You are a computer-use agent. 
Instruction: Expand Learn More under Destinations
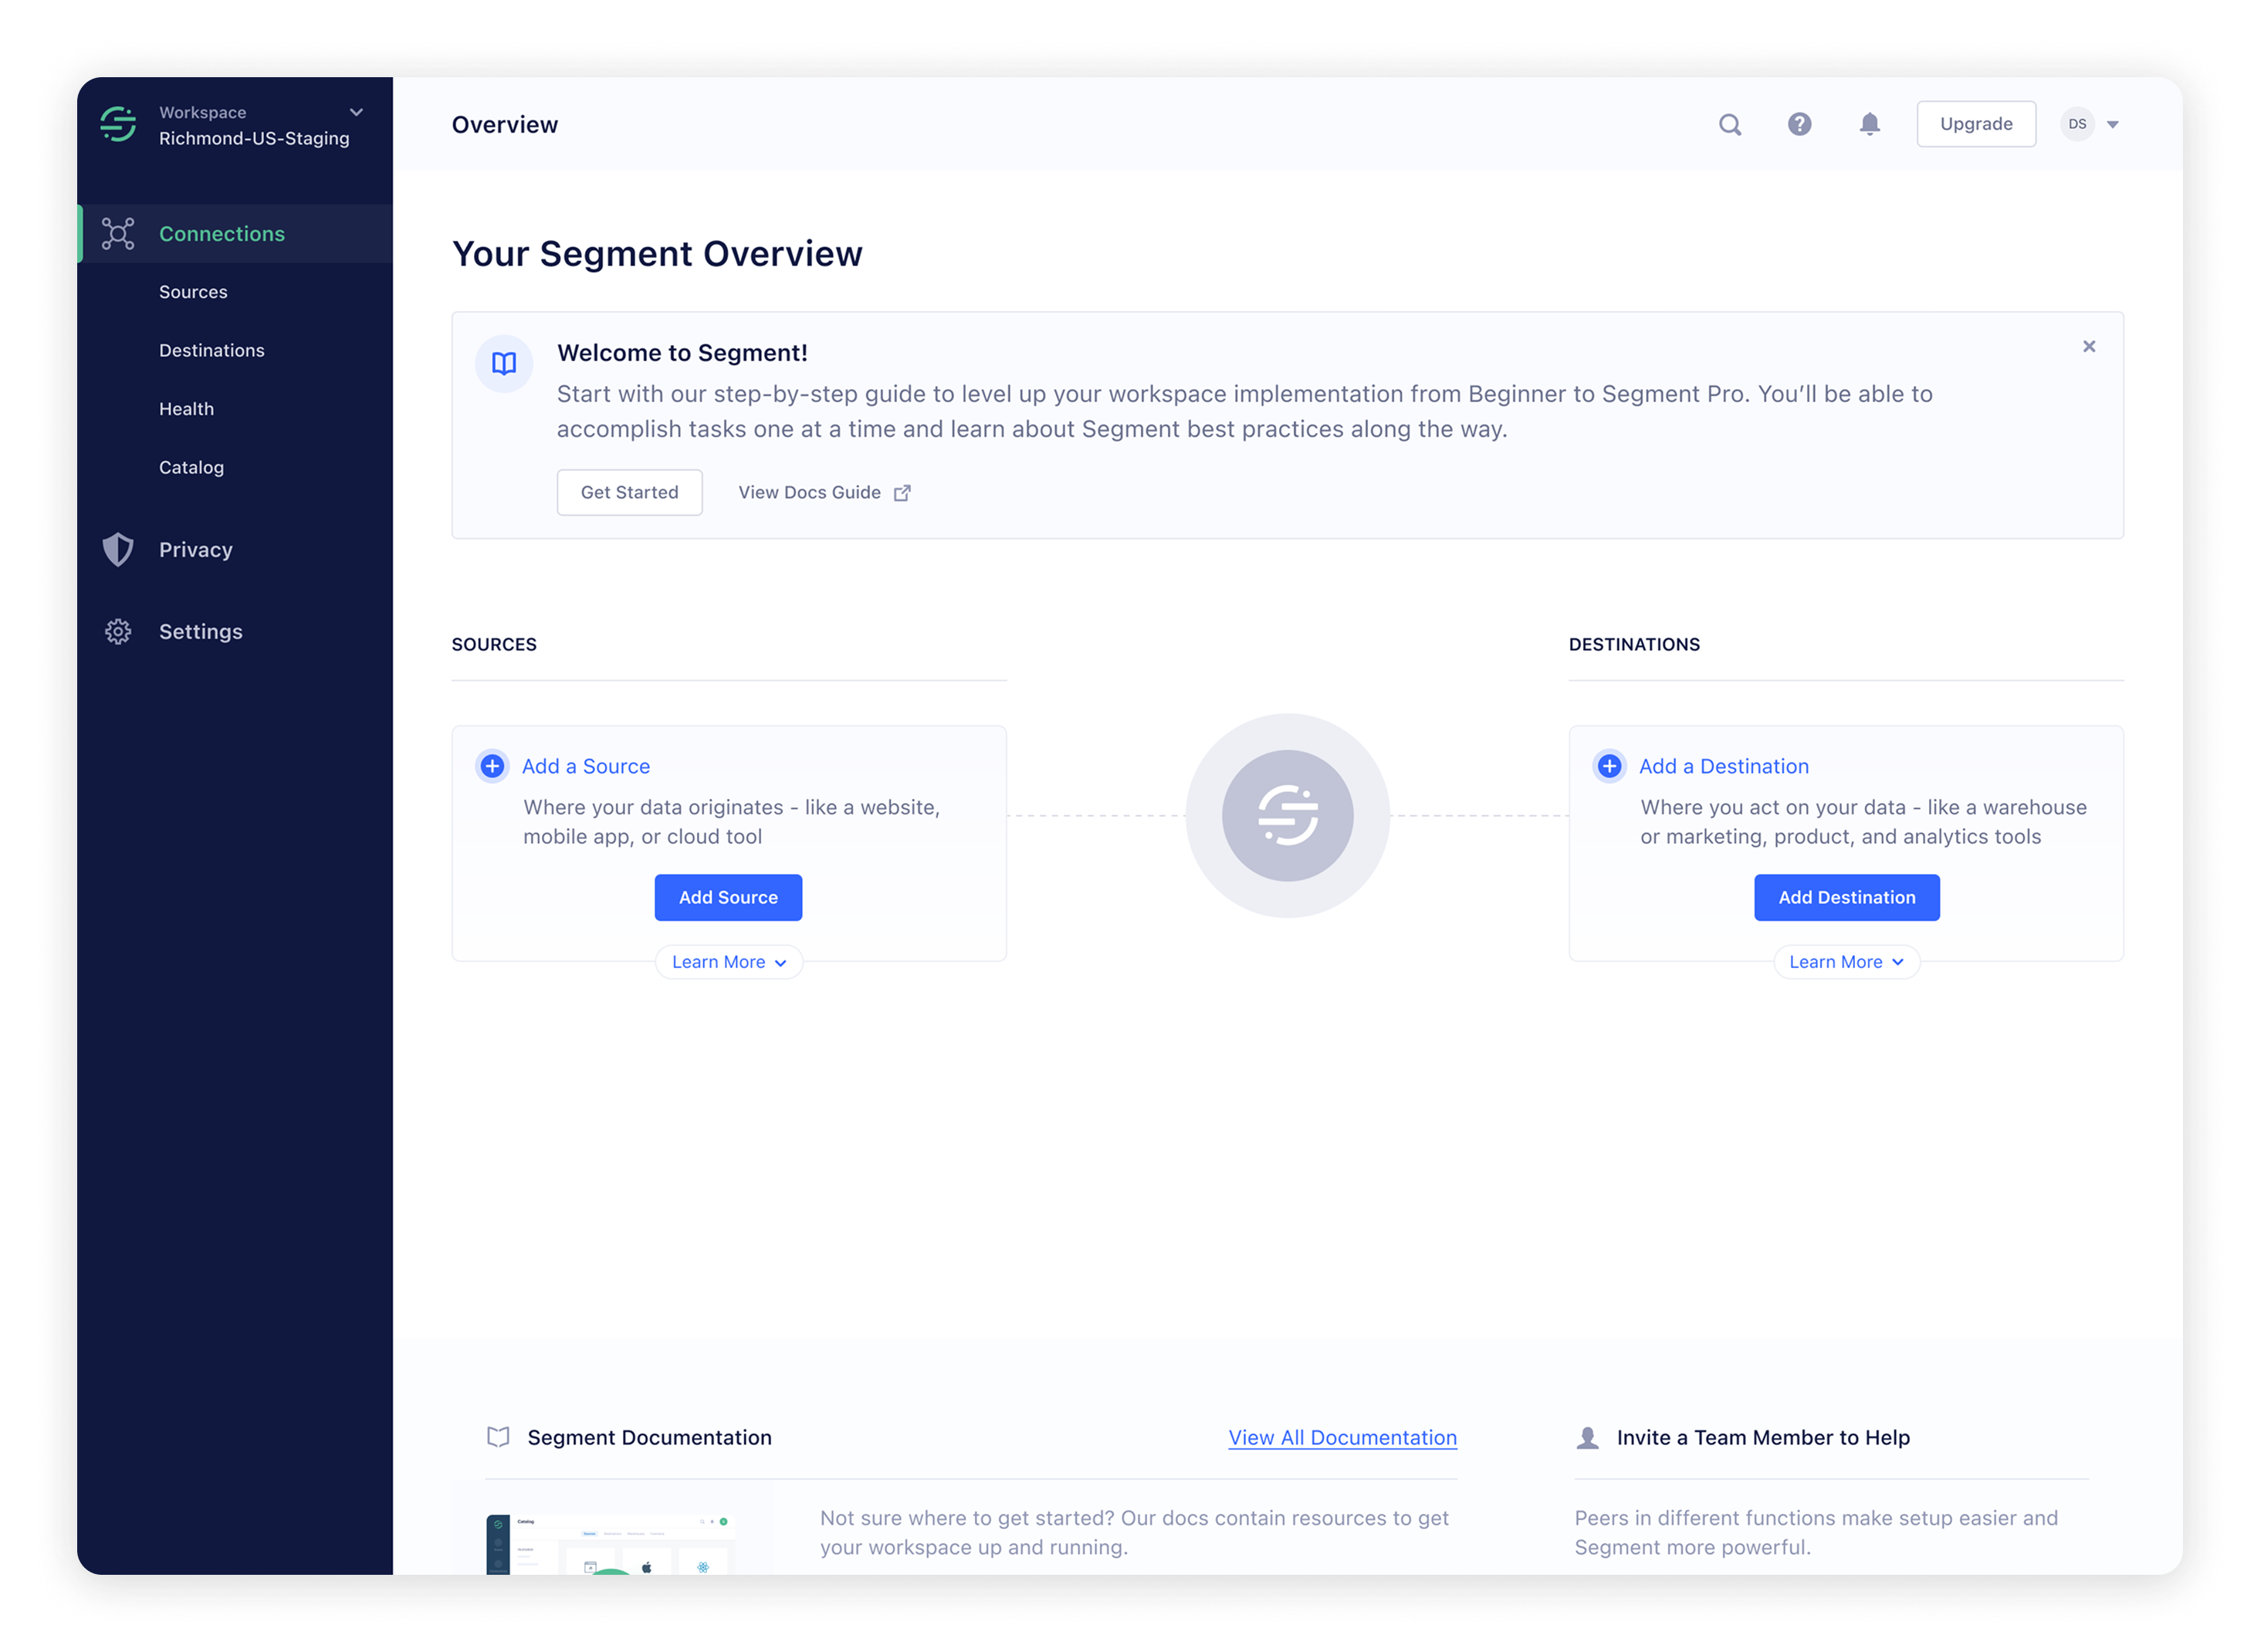pos(1846,961)
